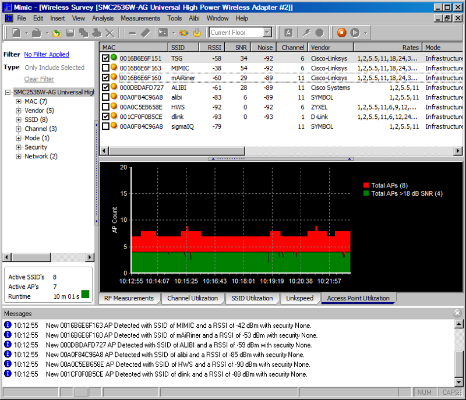This screenshot has width=466, height=400.
Task: Uncheck the dlink access point checkbox
Action: coord(106,117)
